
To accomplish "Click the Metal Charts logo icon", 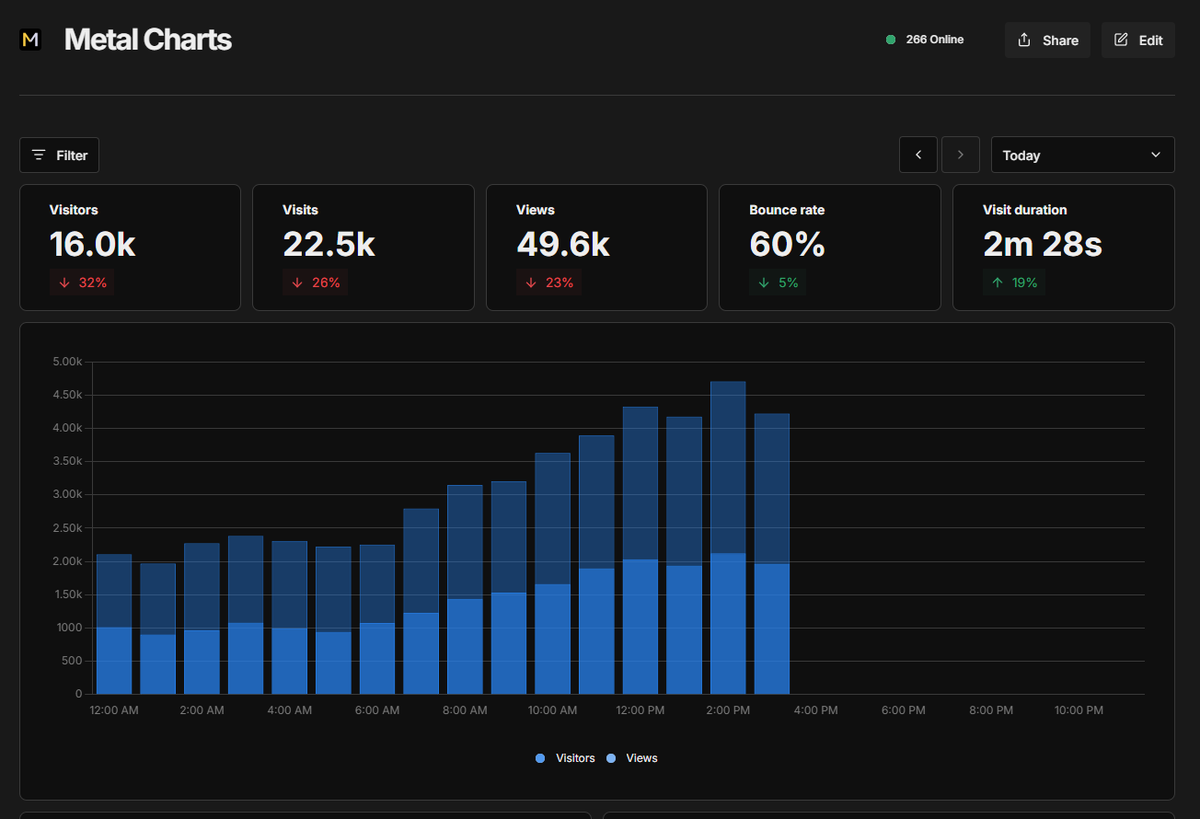I will tap(29, 39).
